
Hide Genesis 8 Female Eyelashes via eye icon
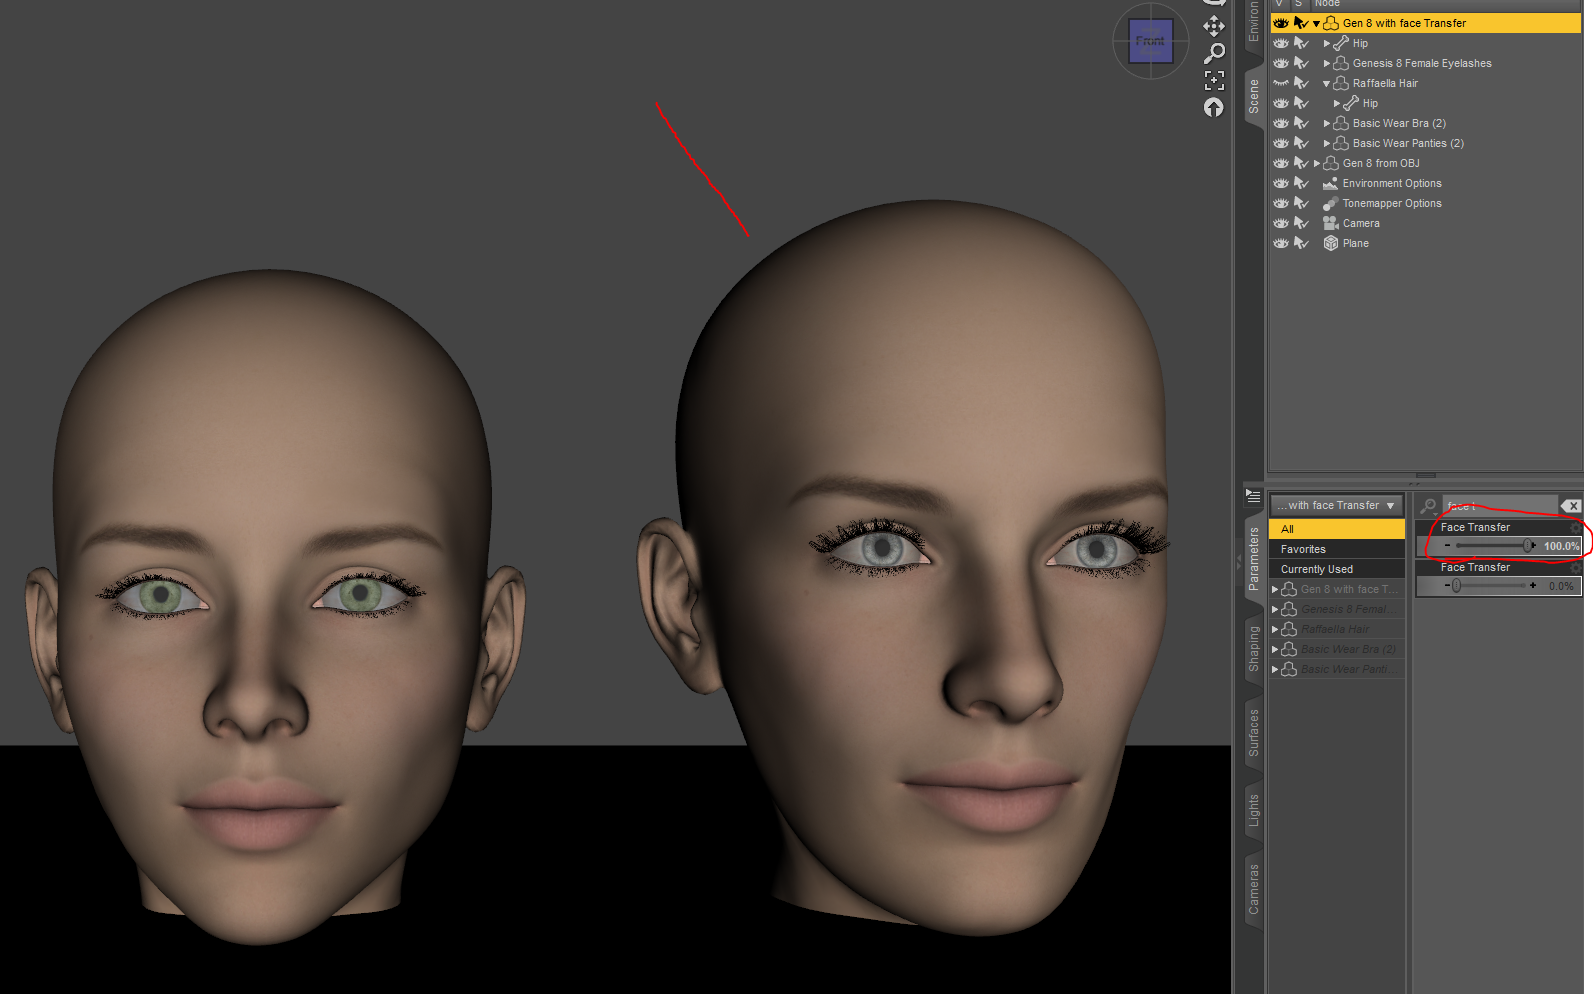point(1280,63)
